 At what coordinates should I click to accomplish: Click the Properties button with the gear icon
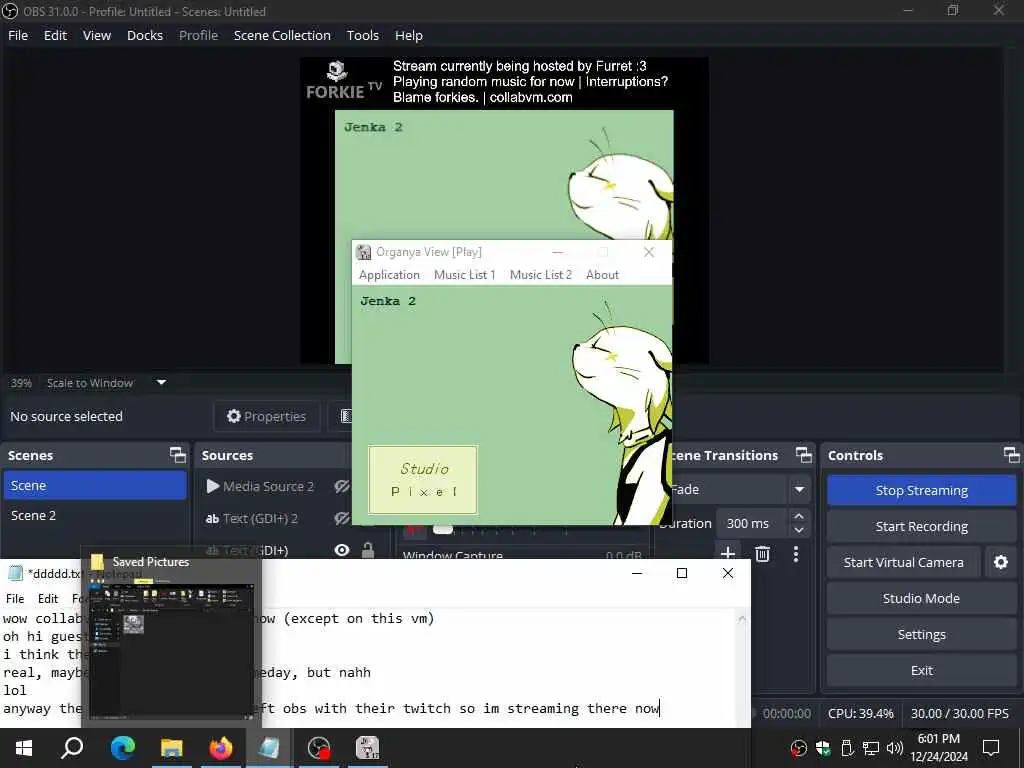coord(266,416)
